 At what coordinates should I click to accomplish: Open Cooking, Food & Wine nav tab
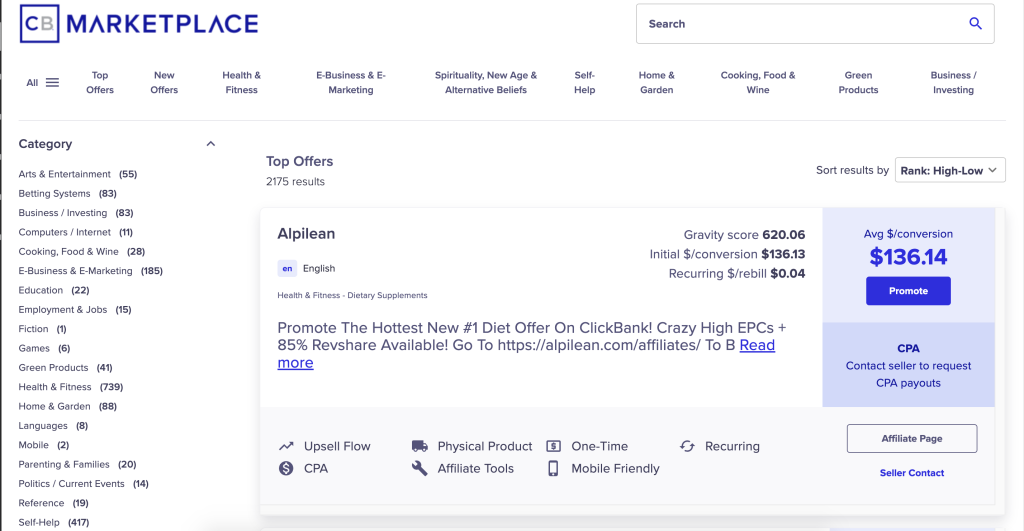(x=758, y=82)
